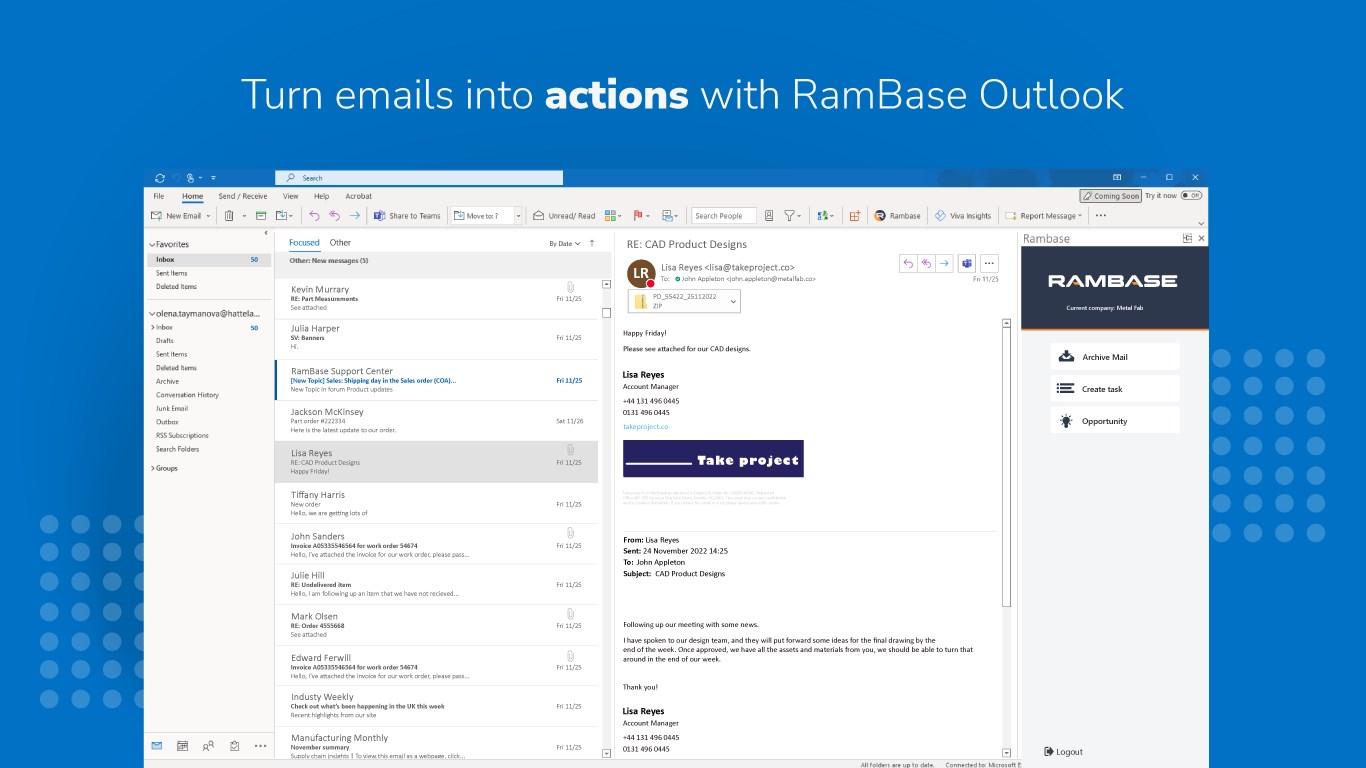Screen dimensions: 1366x768
Task: Click Logout in the Rambase pane
Action: click(1063, 752)
